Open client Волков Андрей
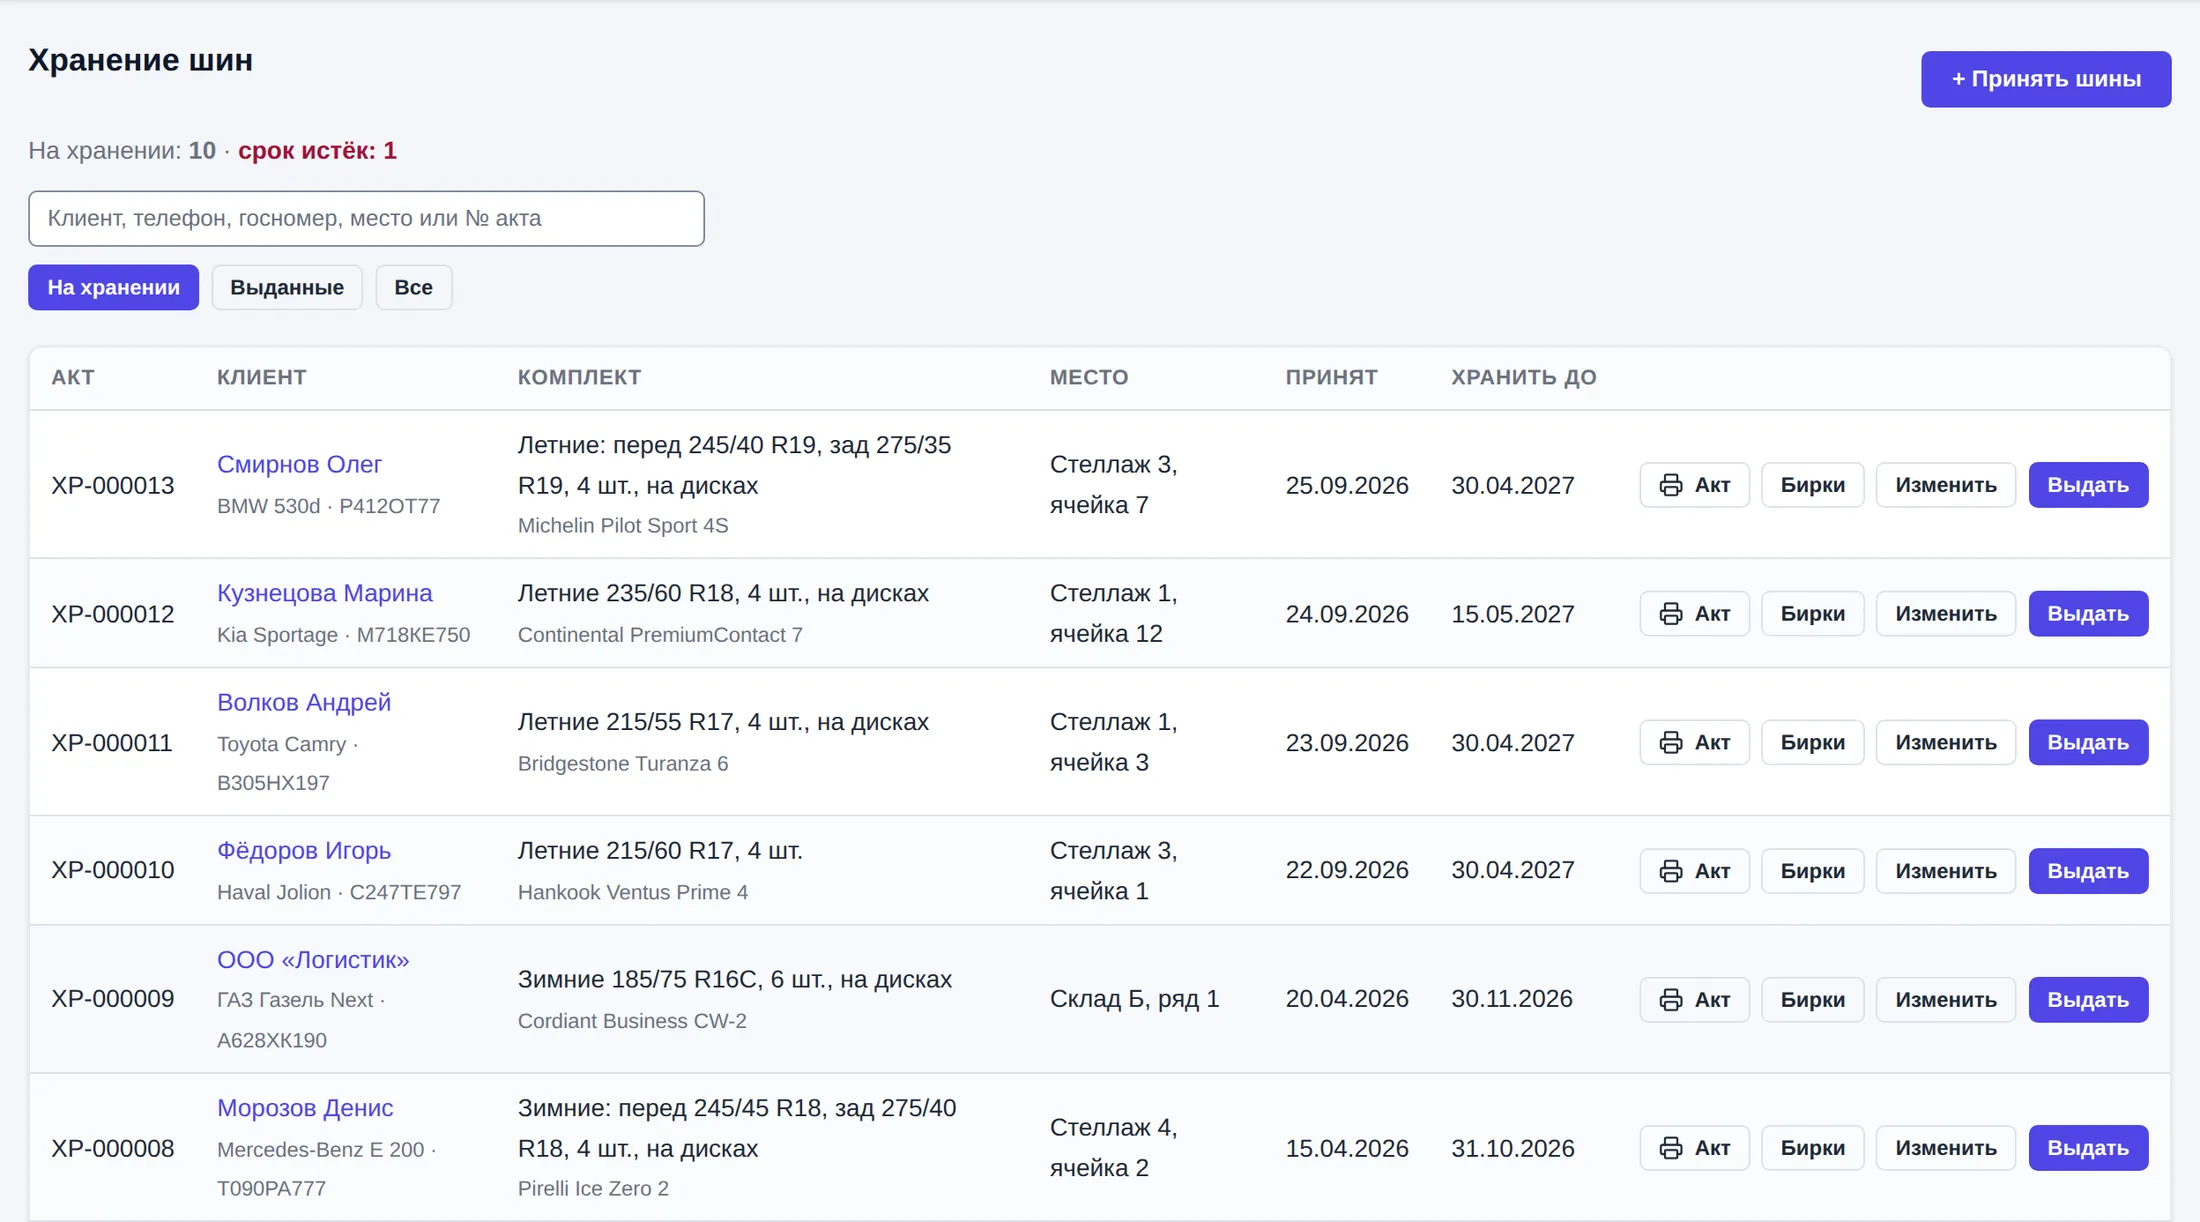This screenshot has height=1222, width=2200. tap(304, 703)
